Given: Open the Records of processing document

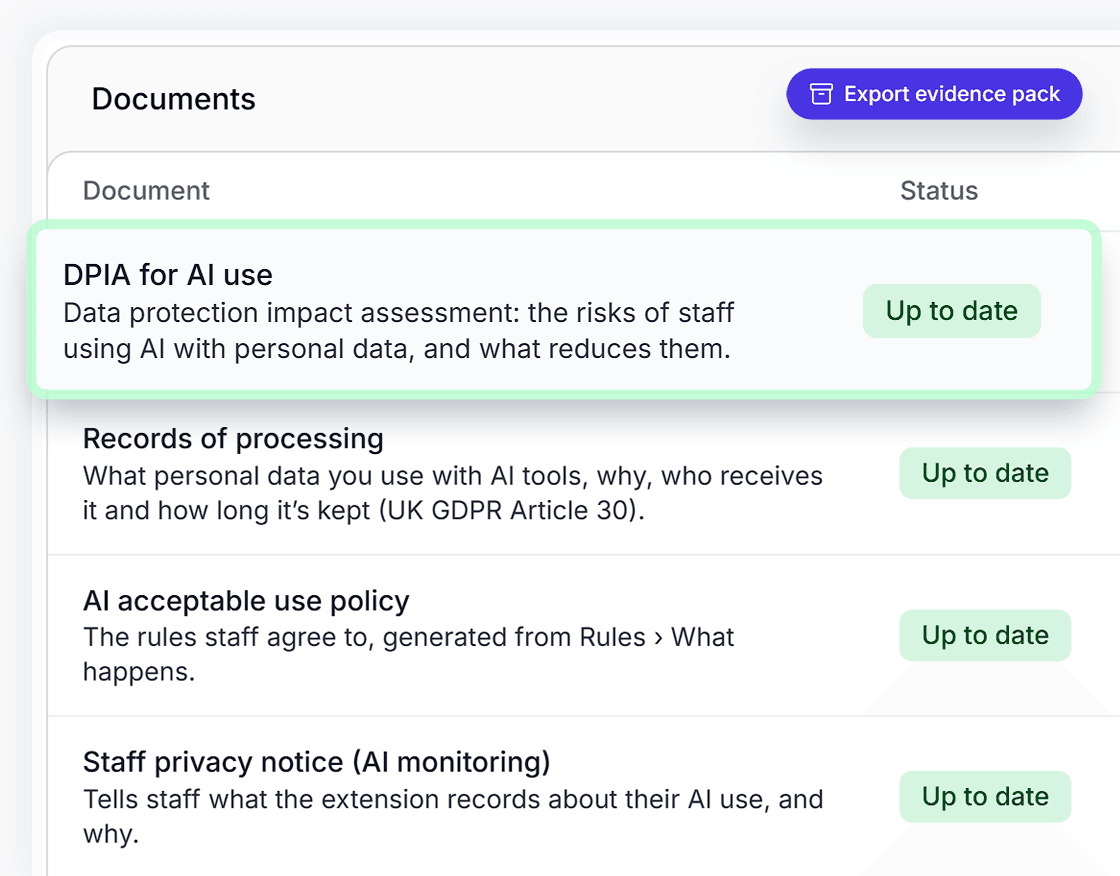Looking at the screenshot, I should pos(233,439).
